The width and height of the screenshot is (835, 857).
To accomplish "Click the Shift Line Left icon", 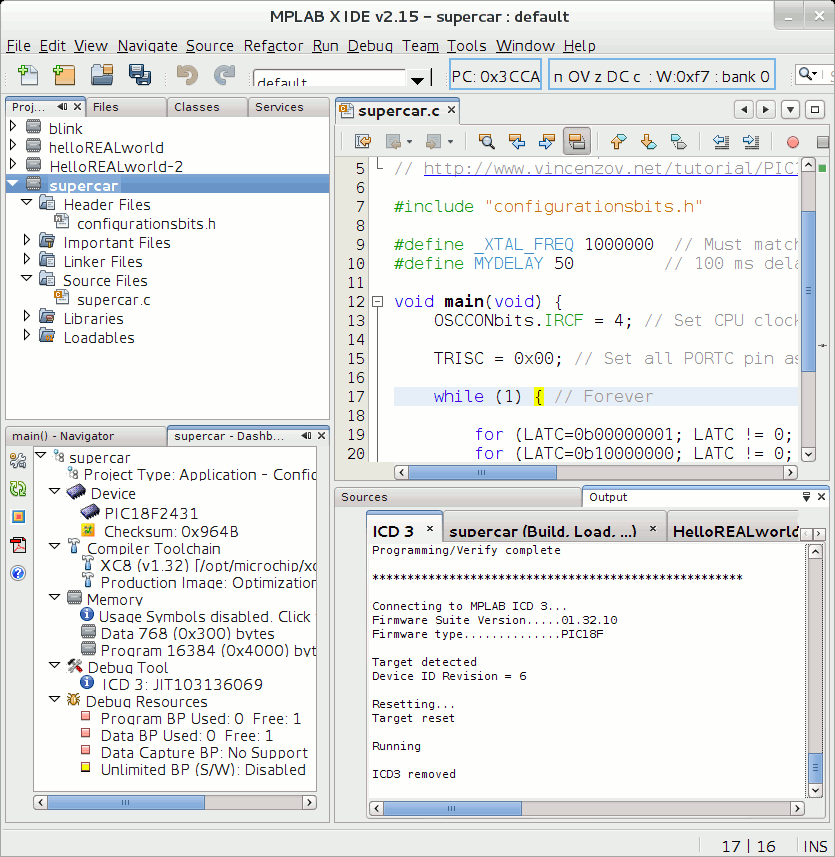I will point(721,142).
